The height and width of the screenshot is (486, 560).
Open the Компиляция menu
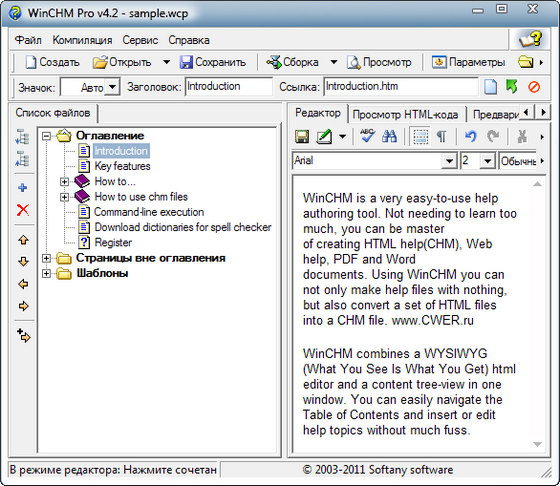click(82, 40)
